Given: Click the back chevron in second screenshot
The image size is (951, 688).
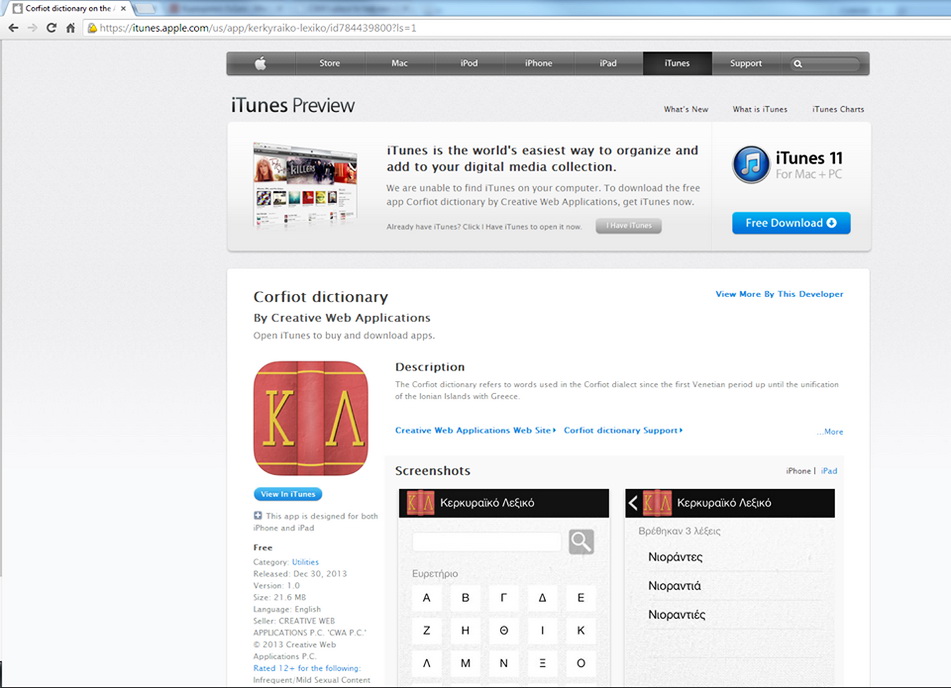Looking at the screenshot, I should click(633, 503).
